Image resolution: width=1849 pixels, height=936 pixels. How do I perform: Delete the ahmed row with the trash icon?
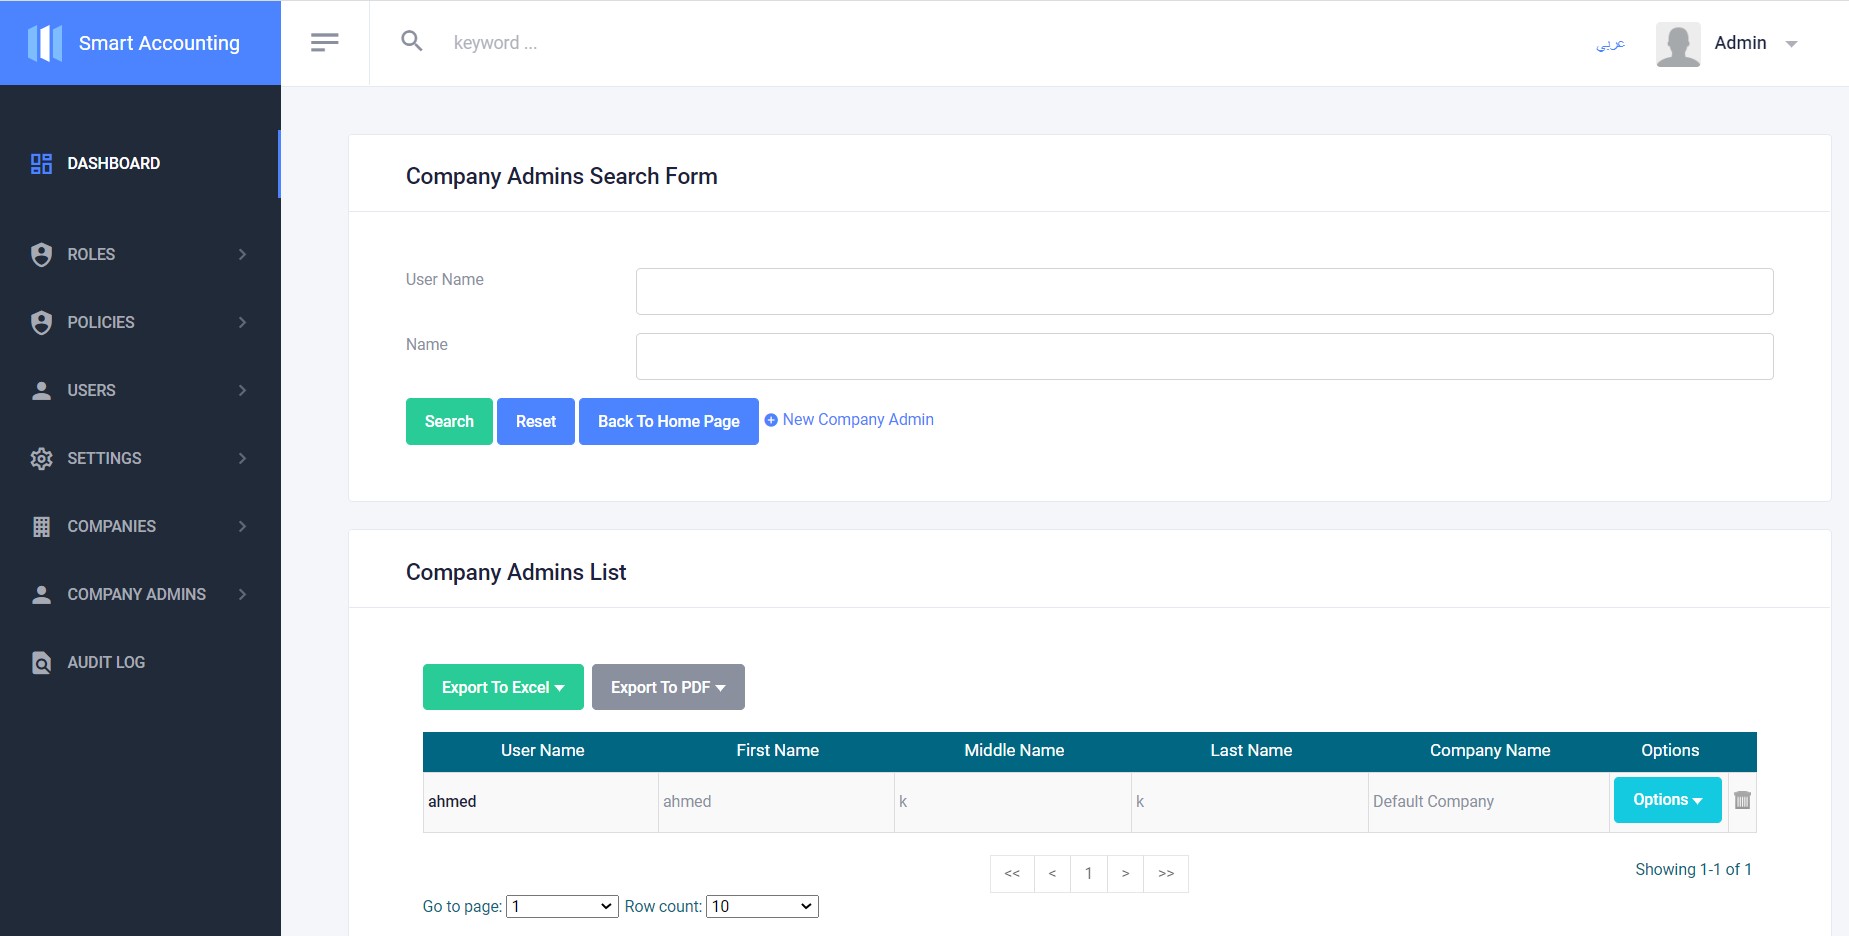click(1742, 800)
